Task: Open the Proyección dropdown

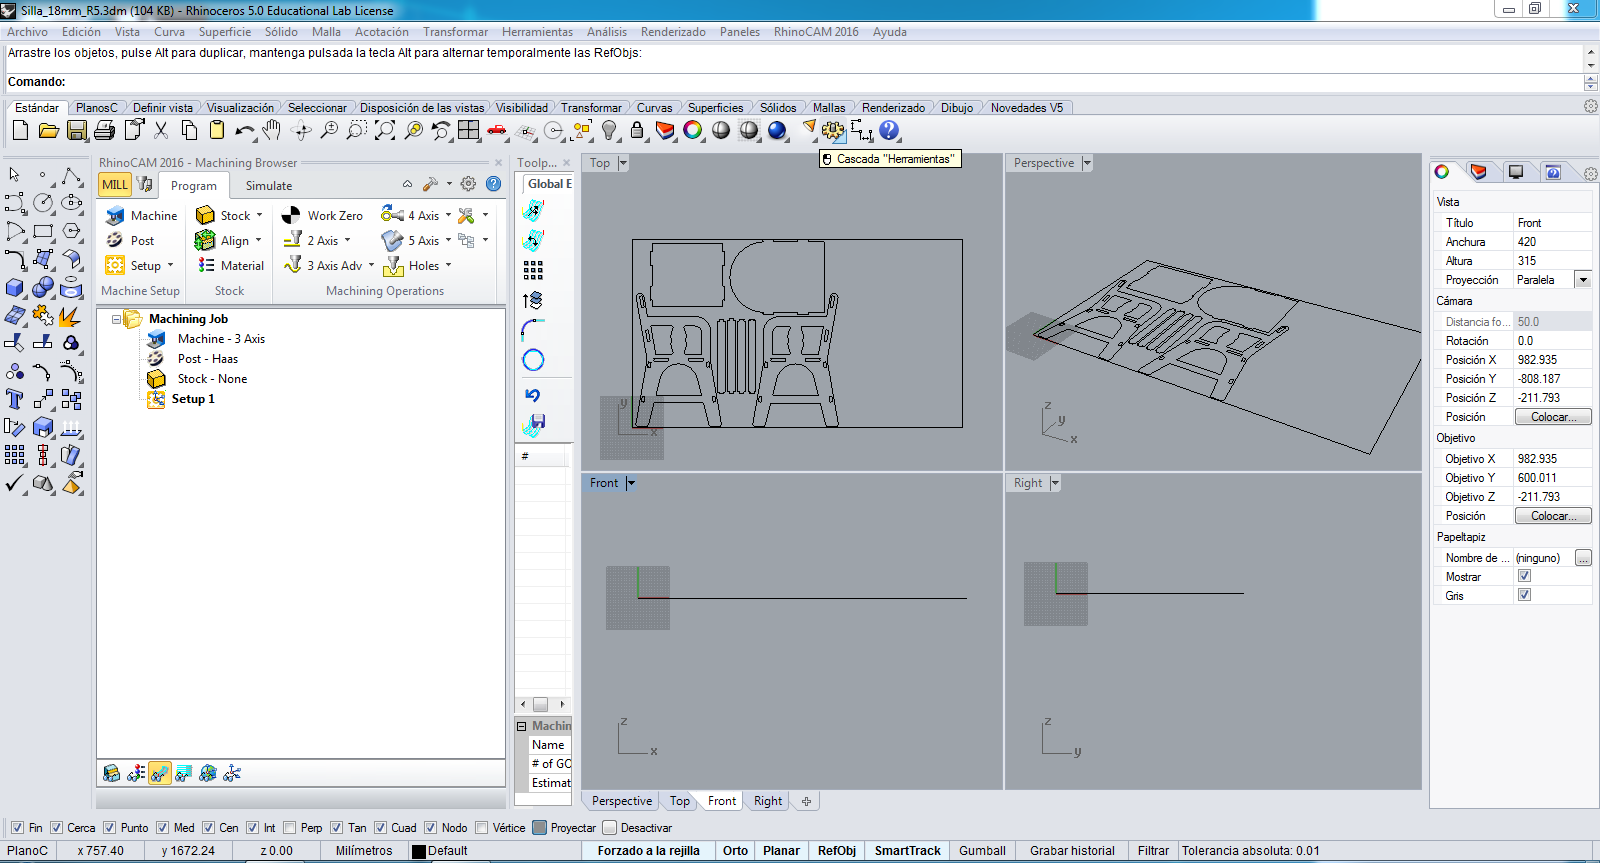Action: coord(1582,280)
